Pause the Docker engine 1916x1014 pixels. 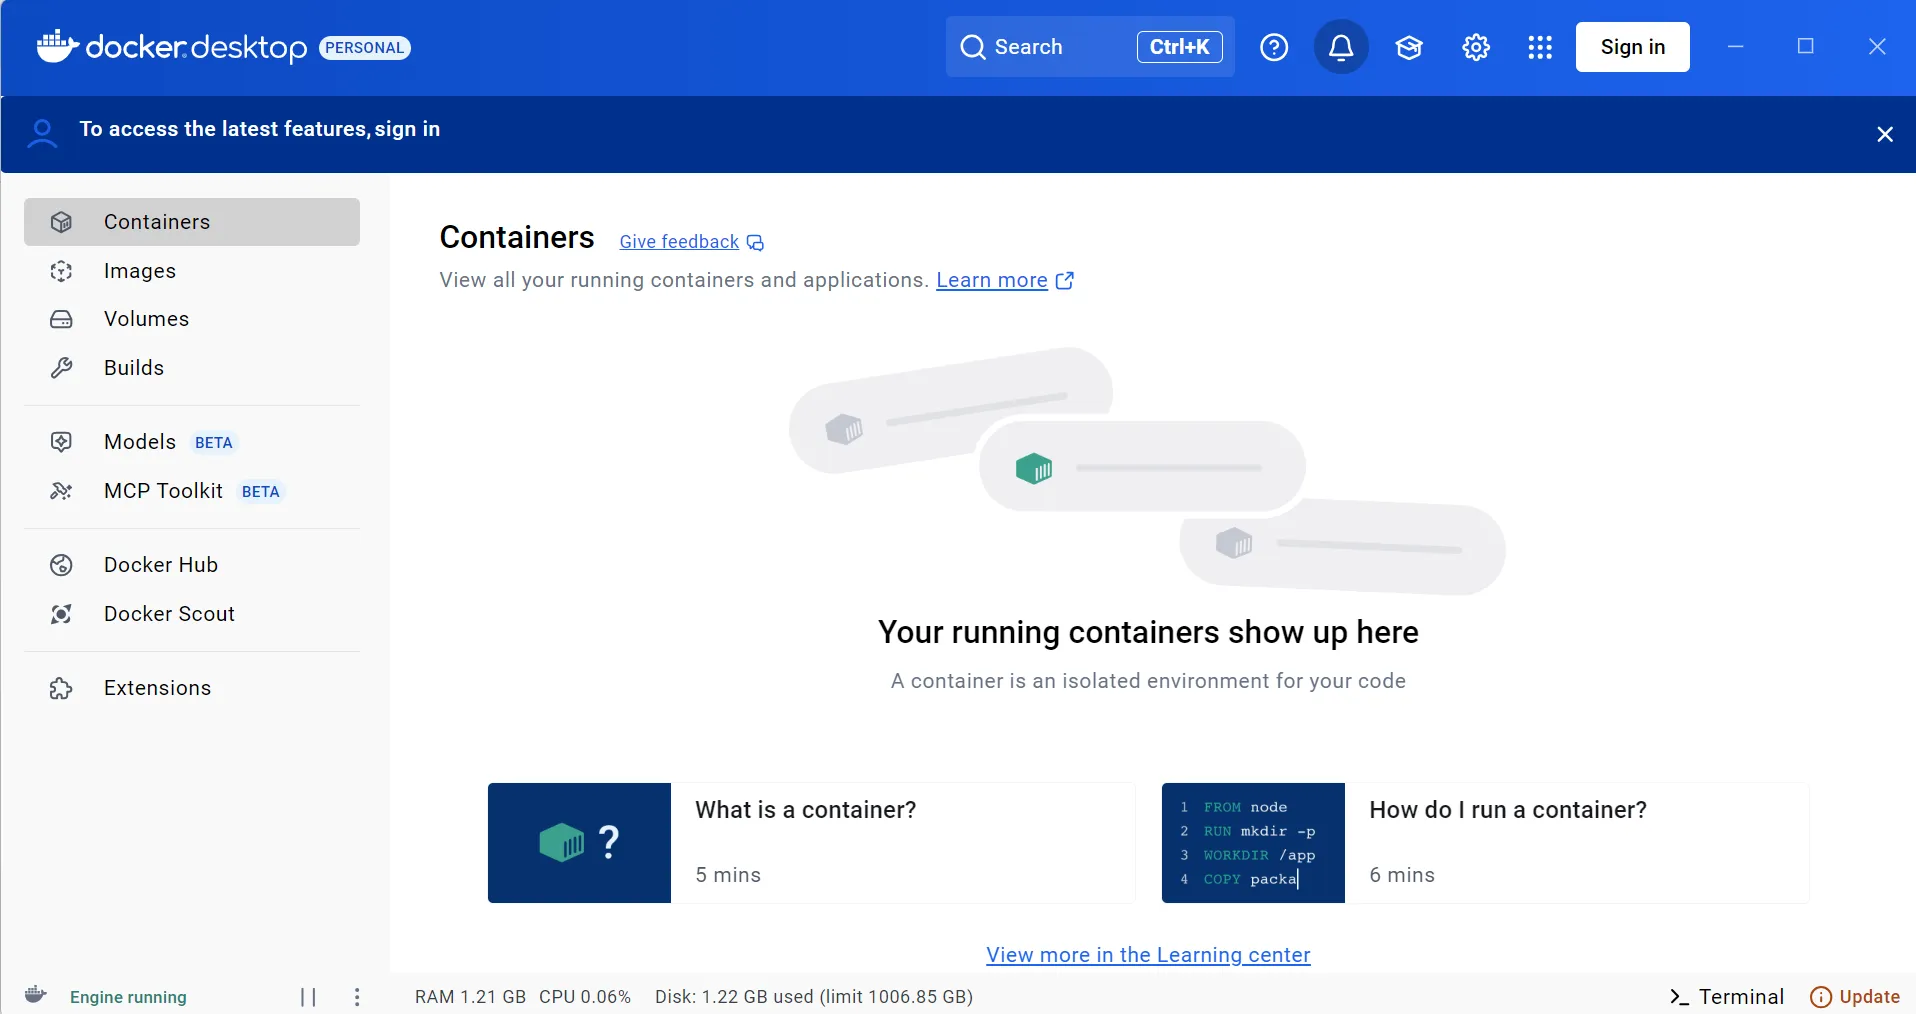tap(308, 997)
